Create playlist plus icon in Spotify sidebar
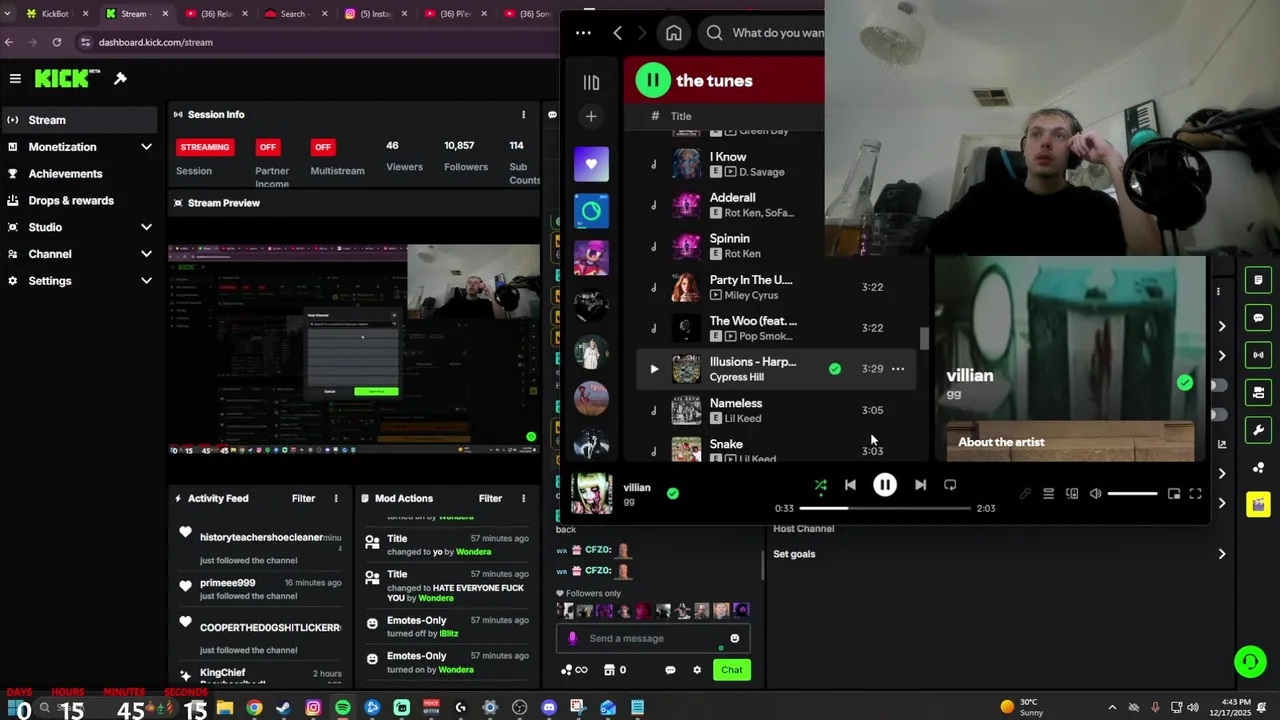The height and width of the screenshot is (720, 1280). click(x=591, y=117)
